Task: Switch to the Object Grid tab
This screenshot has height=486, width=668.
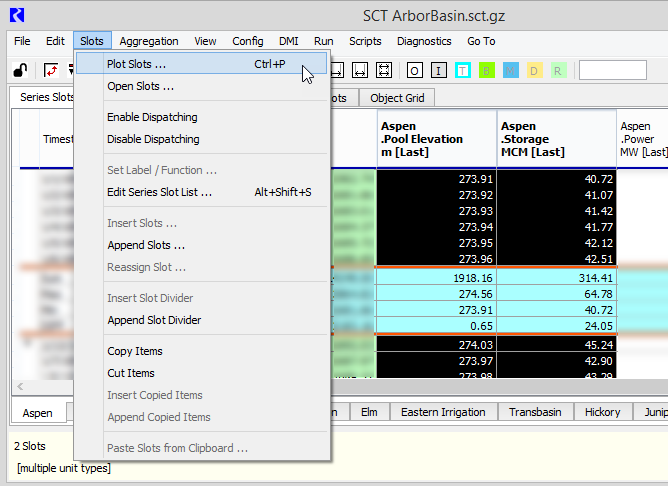Action: click(x=397, y=98)
